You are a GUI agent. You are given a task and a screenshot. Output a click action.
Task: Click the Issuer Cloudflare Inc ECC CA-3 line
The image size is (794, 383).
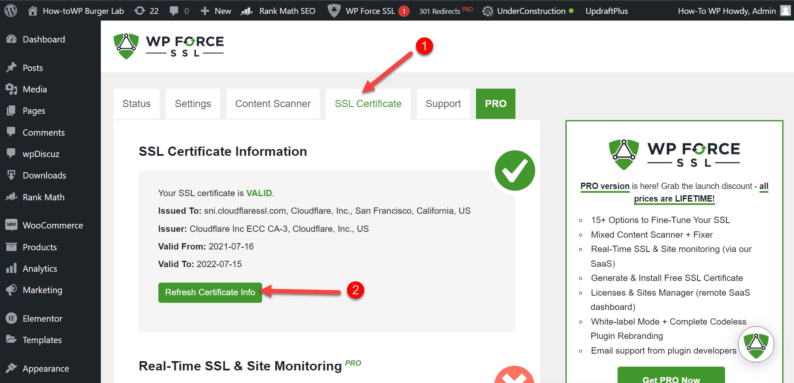[263, 229]
